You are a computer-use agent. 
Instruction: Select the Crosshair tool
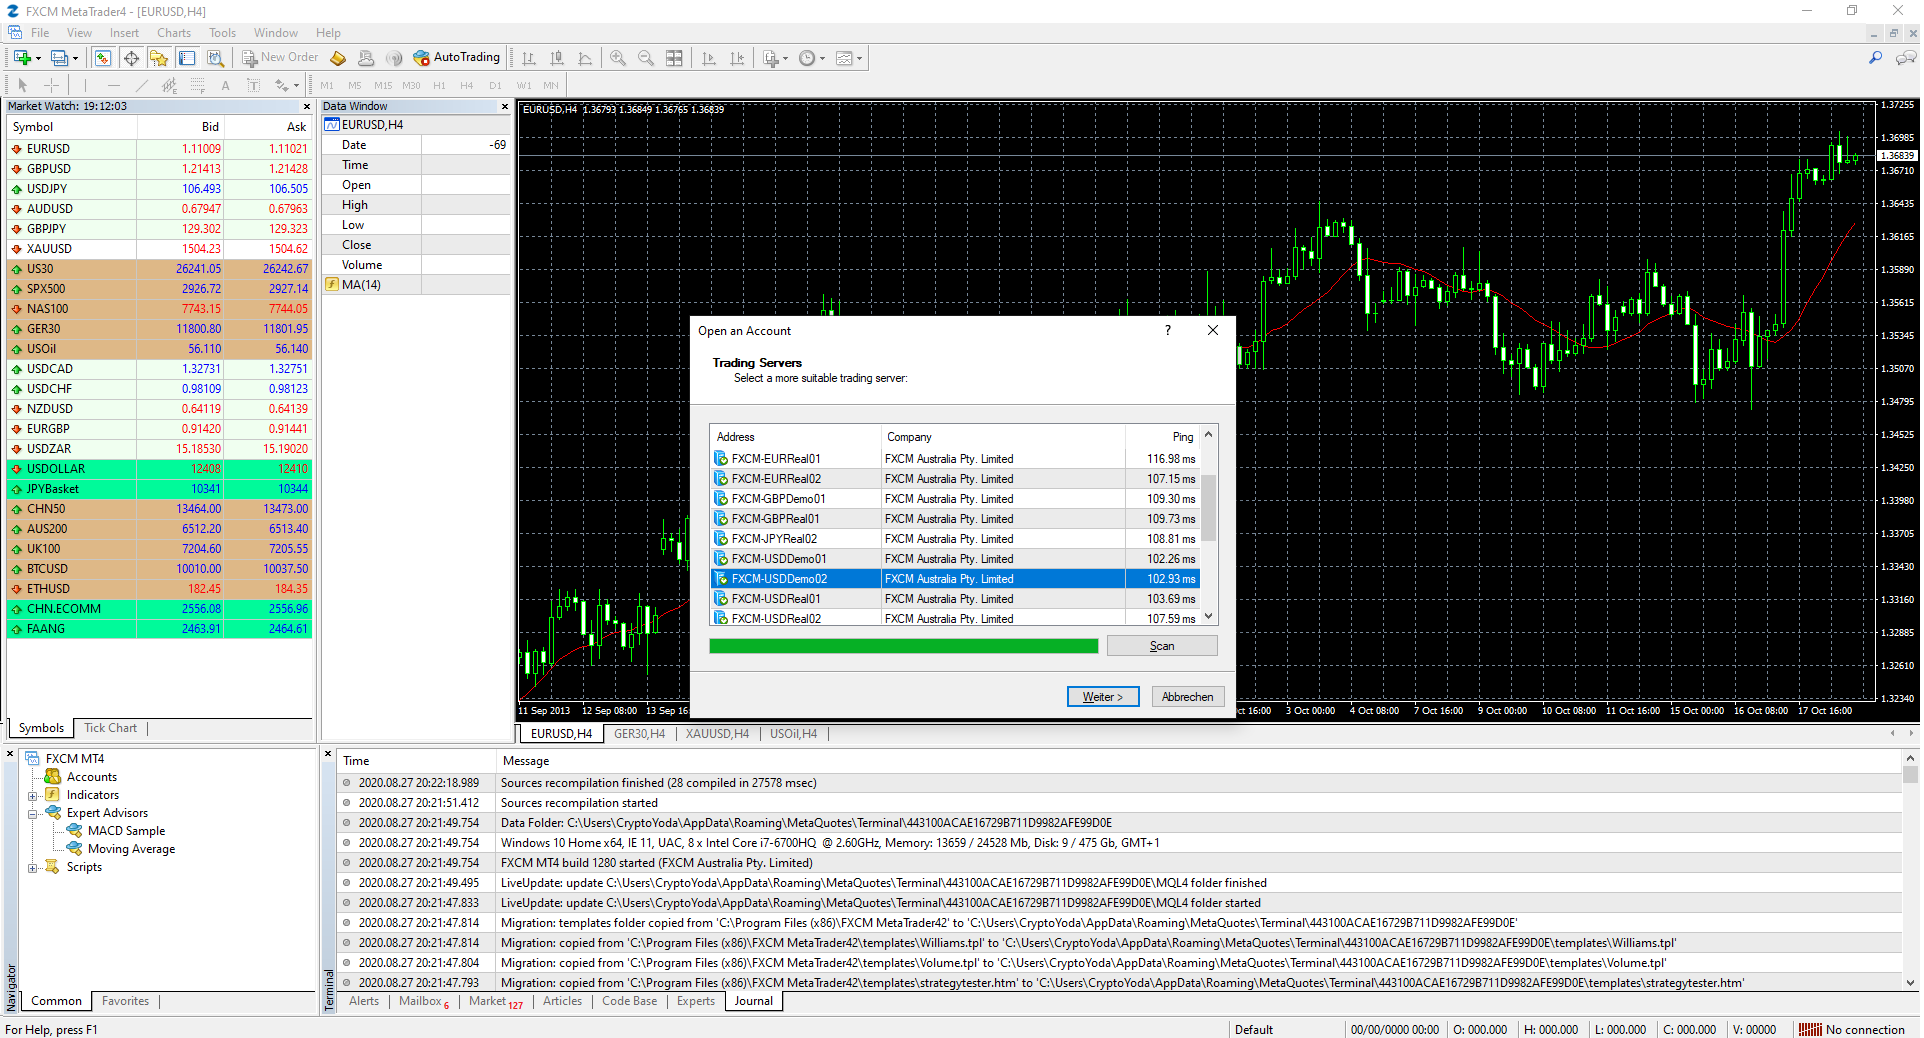51,85
